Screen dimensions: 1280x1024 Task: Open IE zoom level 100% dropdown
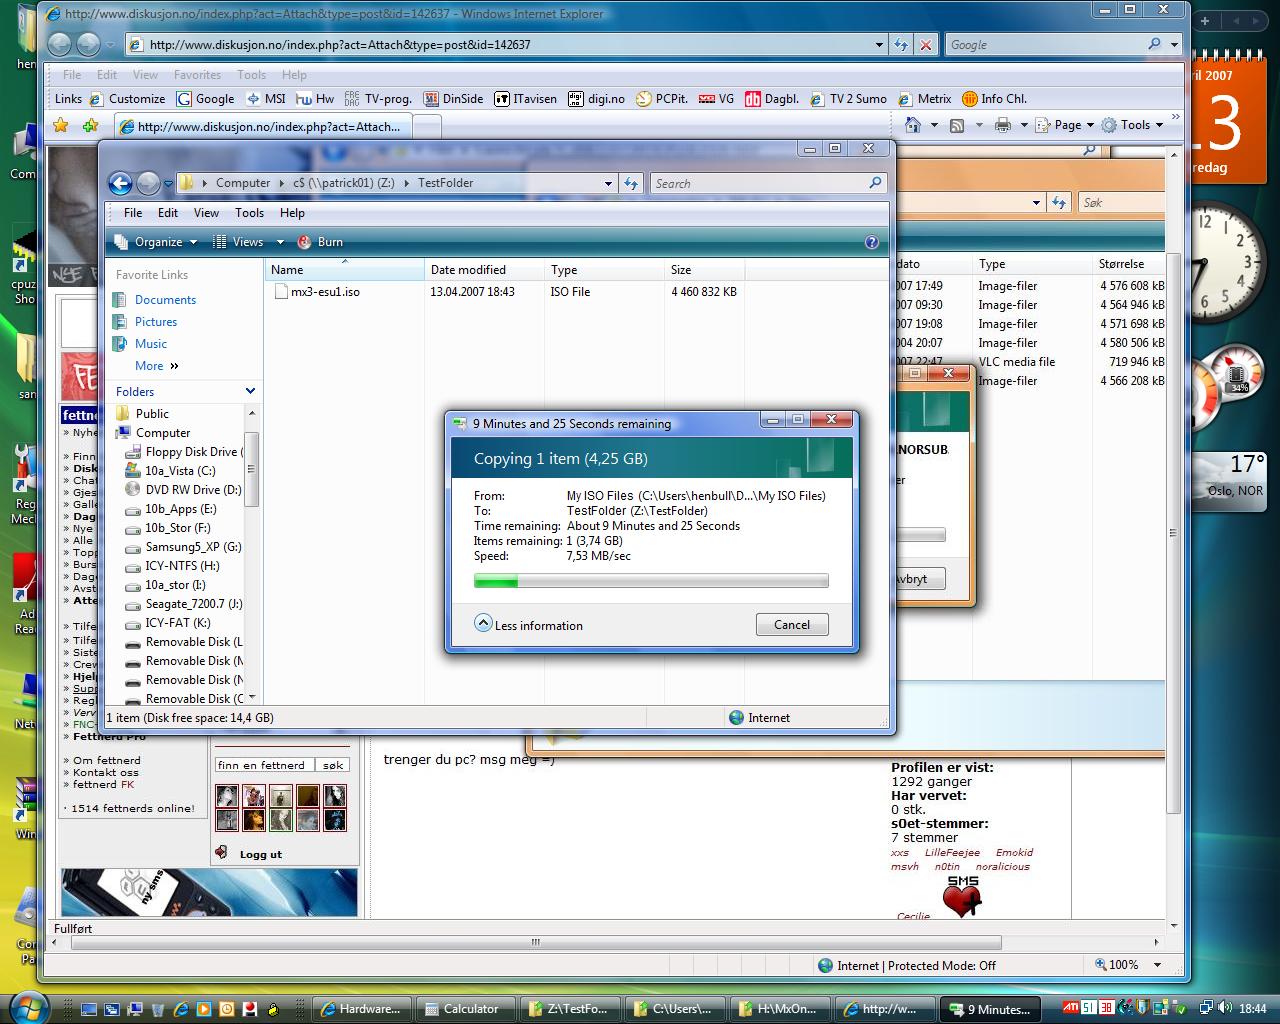pyautogui.click(x=1157, y=965)
